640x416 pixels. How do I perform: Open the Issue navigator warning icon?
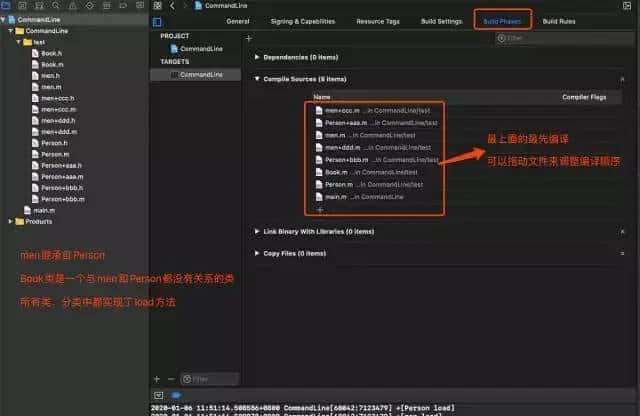tap(73, 5)
